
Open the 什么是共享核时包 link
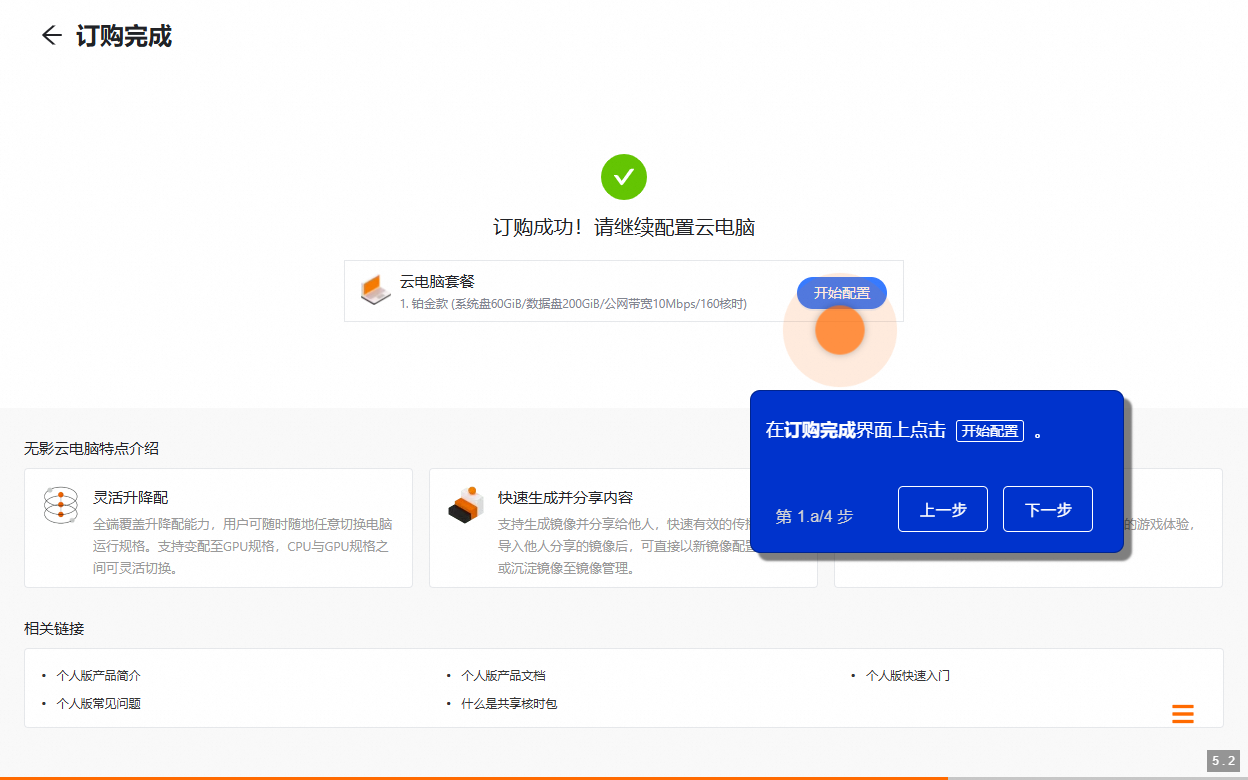pyautogui.click(x=508, y=704)
